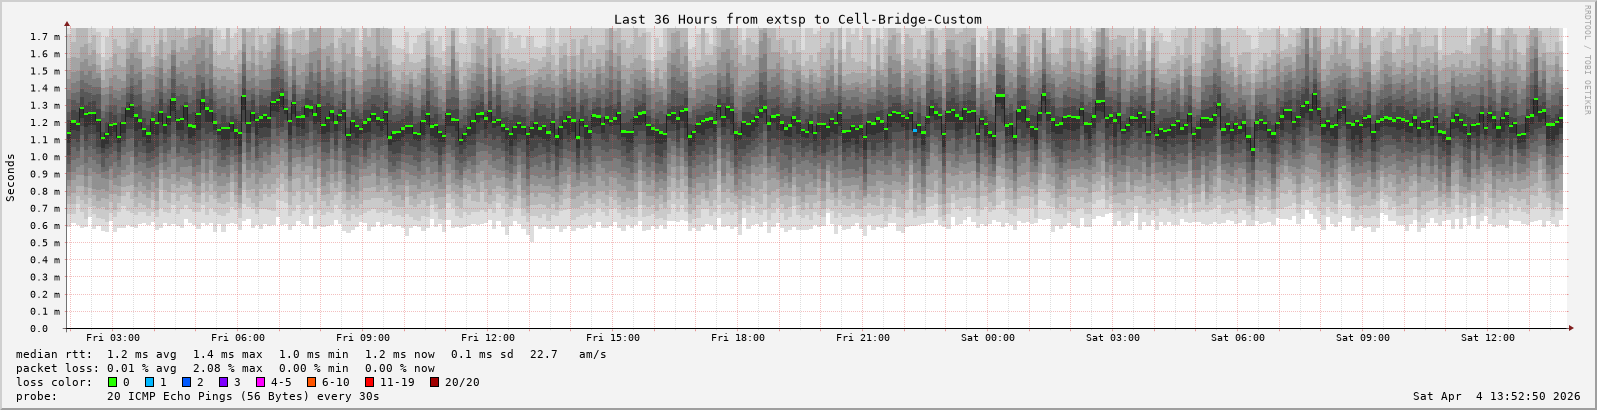The height and width of the screenshot is (410, 1597).
Task: Click the green 0 loss color swatch
Action: coord(112,382)
